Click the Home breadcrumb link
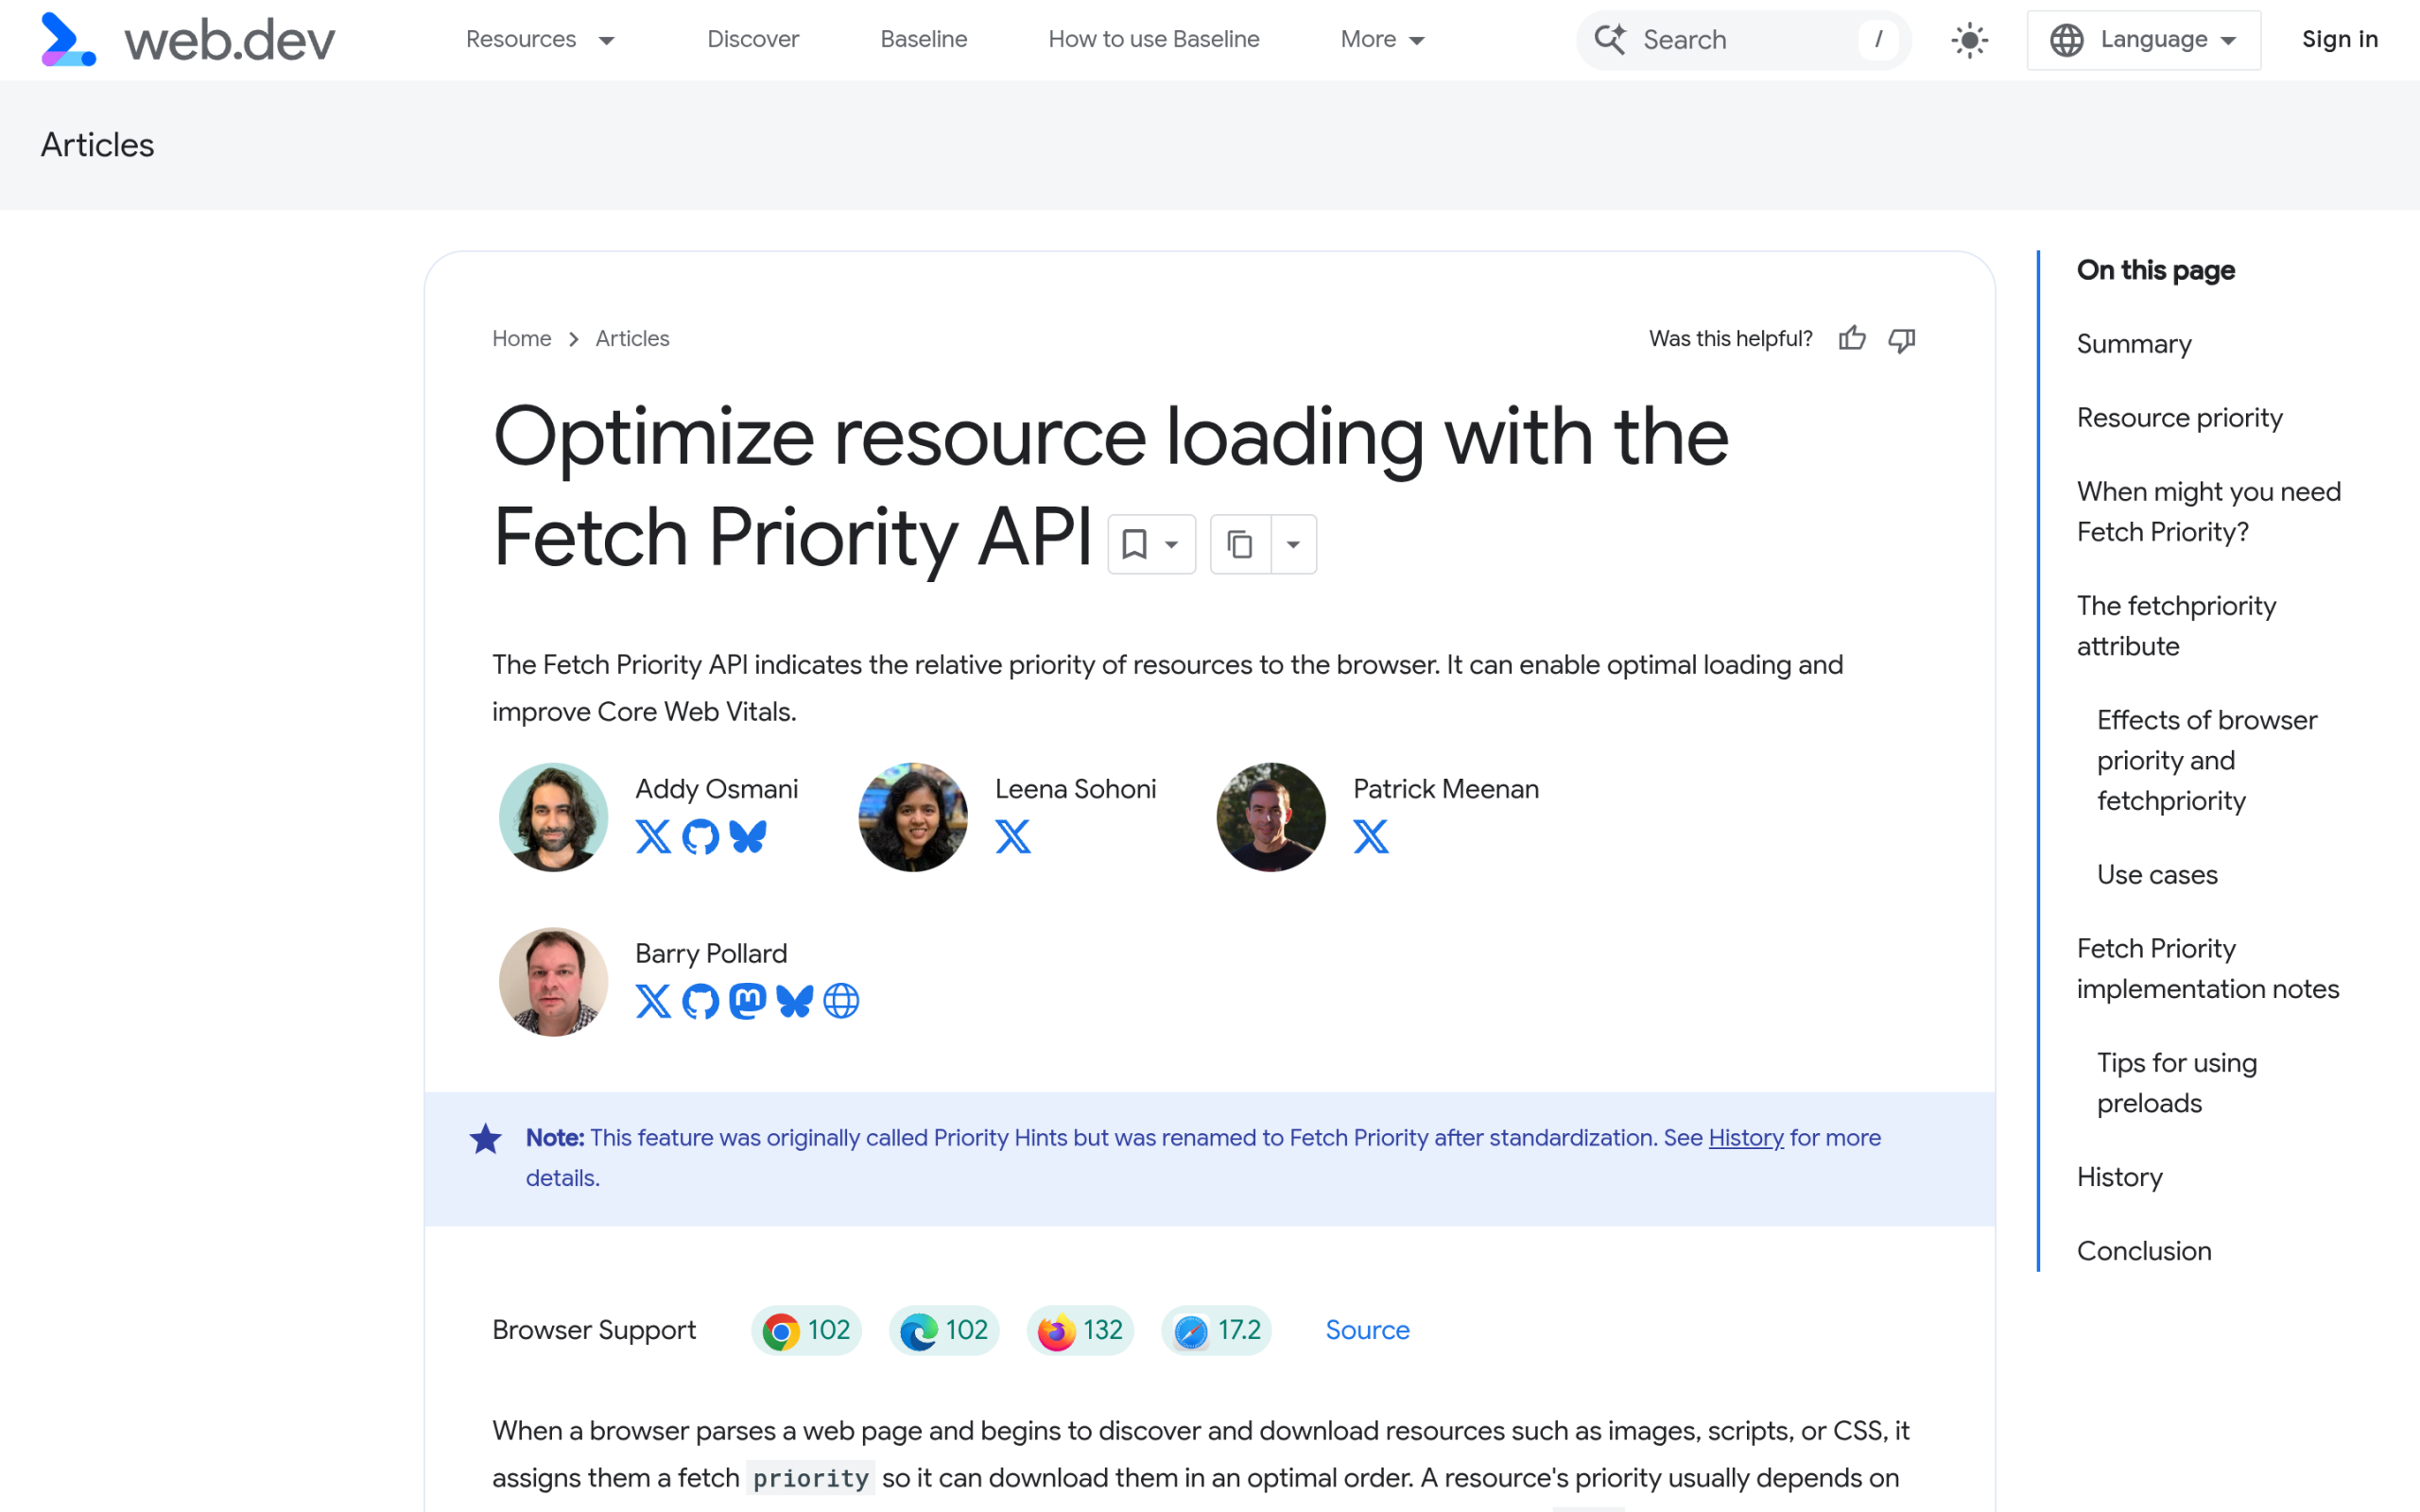Image resolution: width=2420 pixels, height=1512 pixels. click(x=521, y=339)
